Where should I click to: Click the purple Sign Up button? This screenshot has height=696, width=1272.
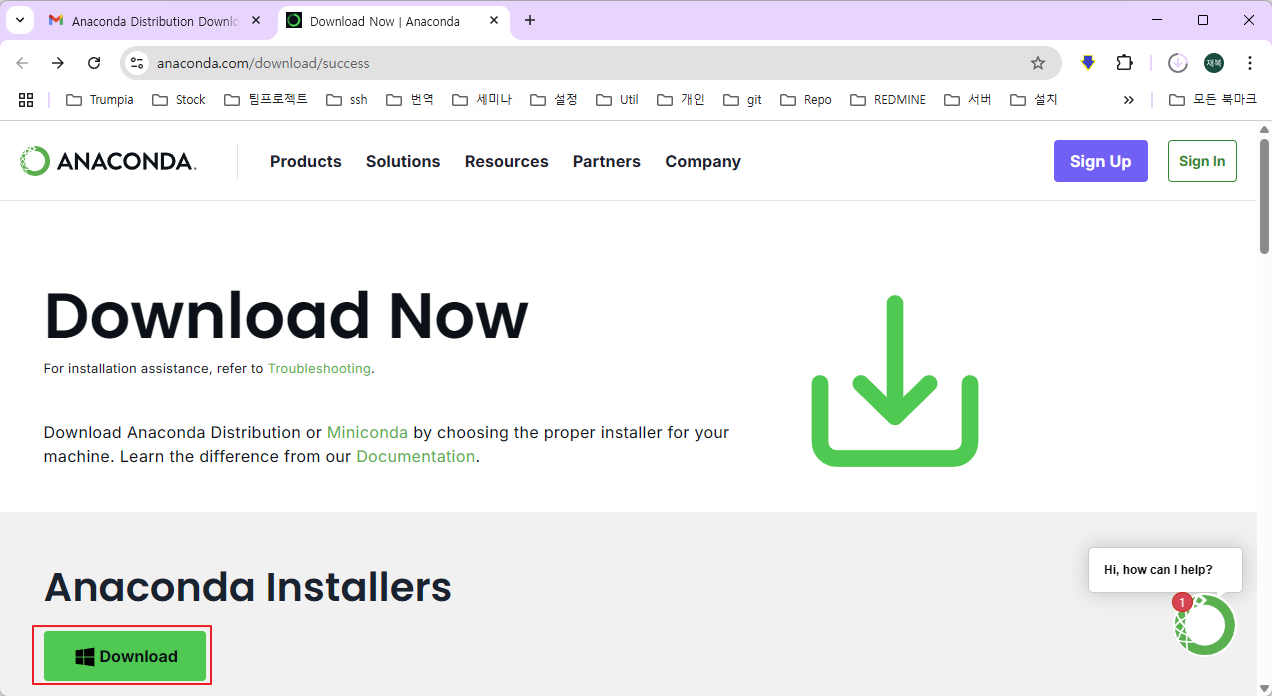point(1101,161)
